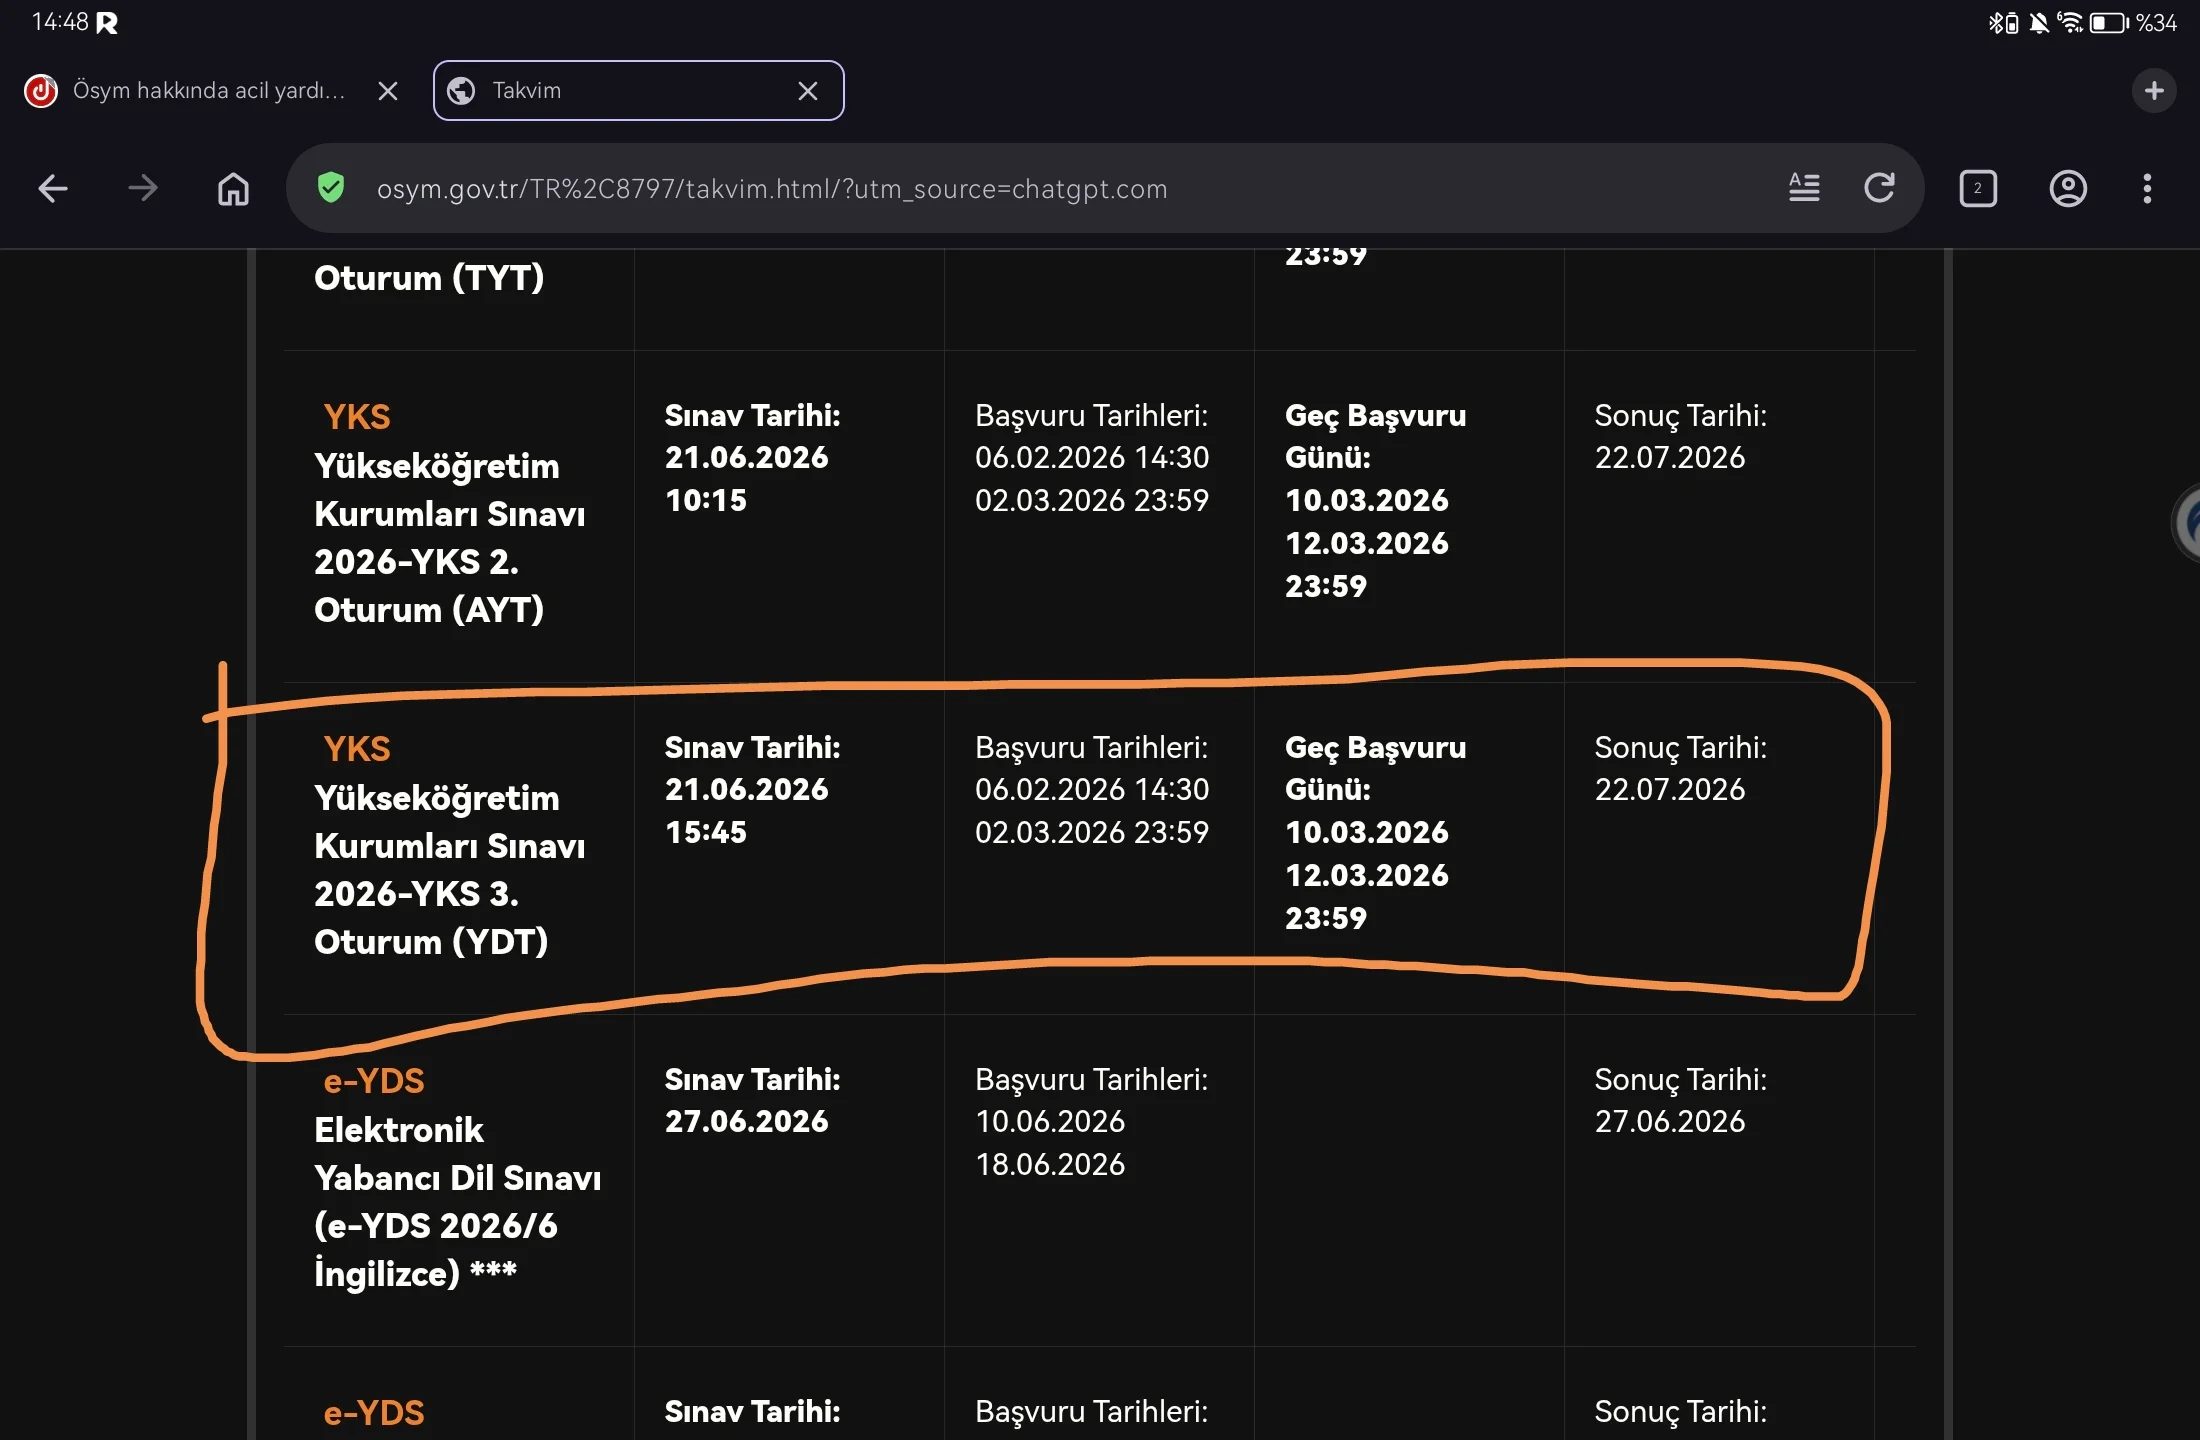Open reader mode icon in address bar
The width and height of the screenshot is (2200, 1440).
point(1804,188)
